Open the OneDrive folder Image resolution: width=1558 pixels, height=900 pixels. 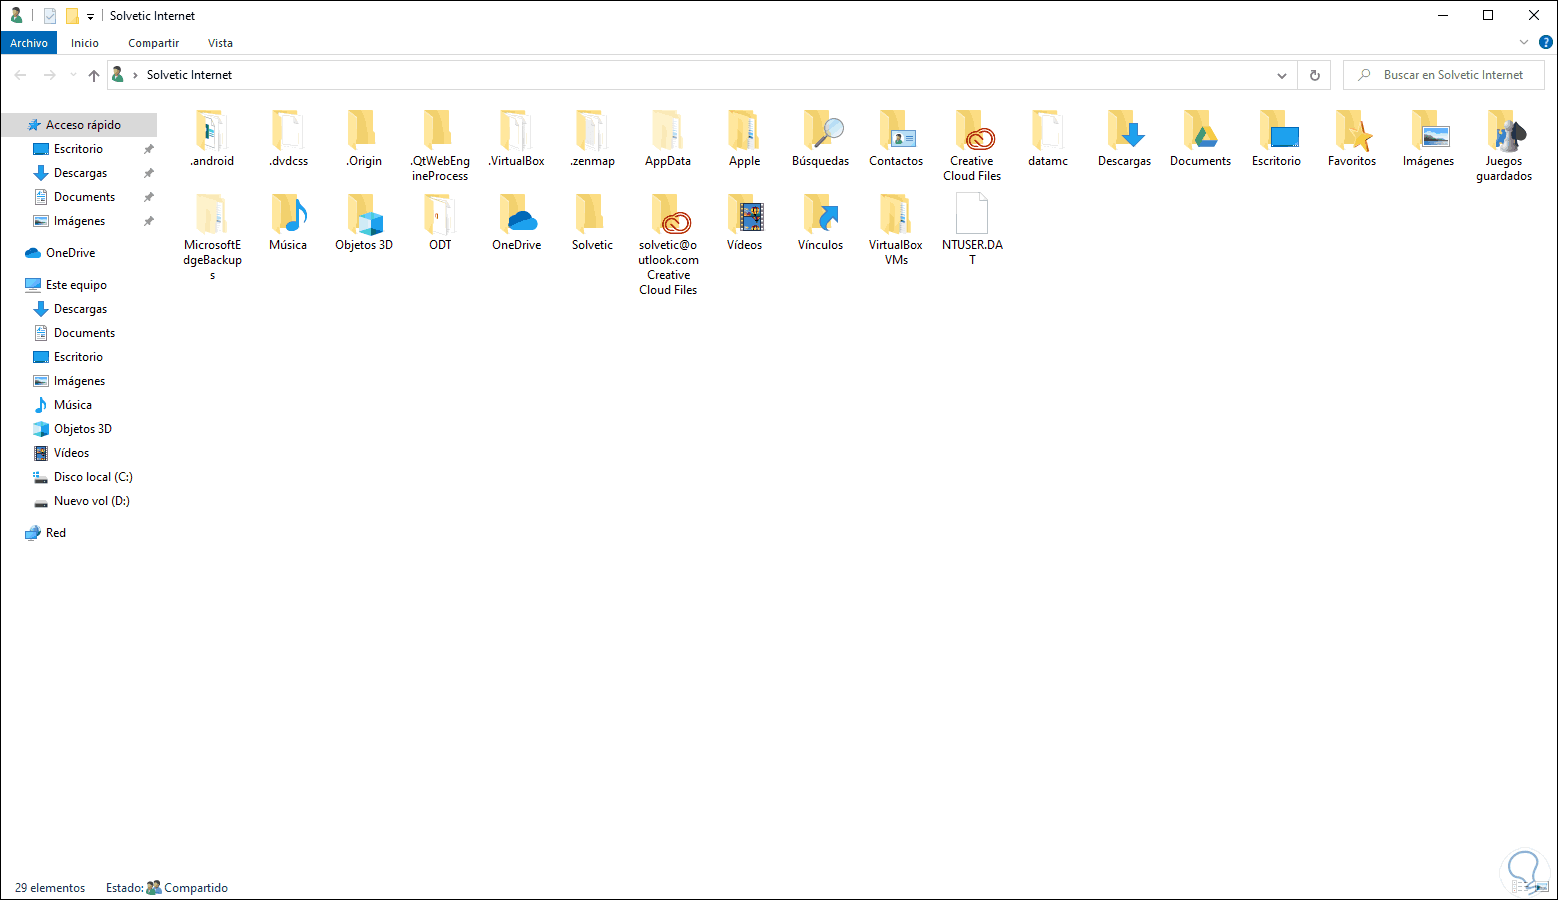pos(516,220)
